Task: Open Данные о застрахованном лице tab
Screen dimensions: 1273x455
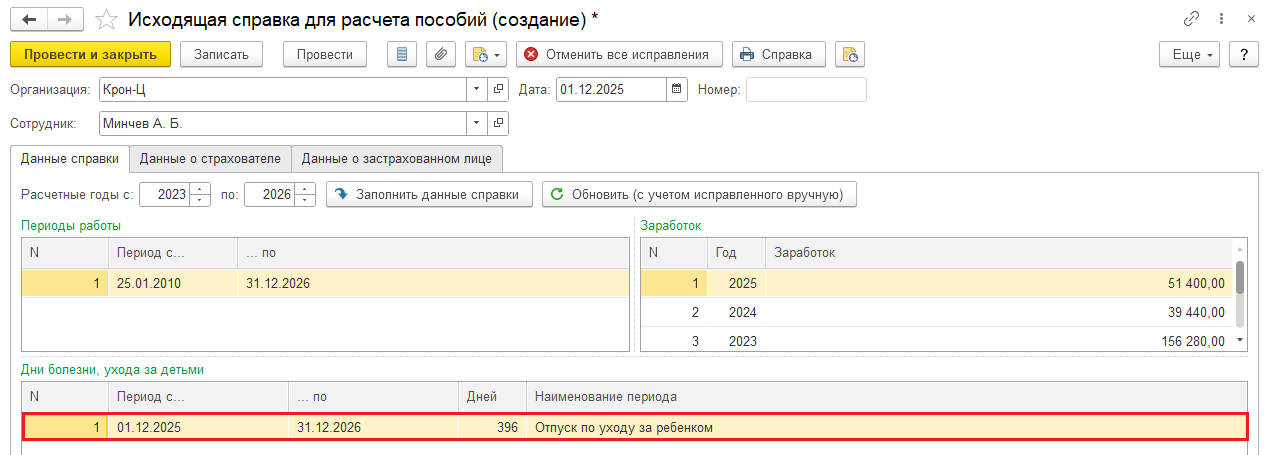Action: [x=397, y=158]
